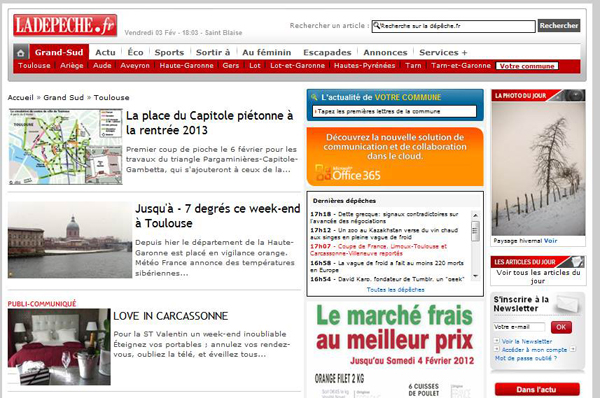Expand the Services + menu

[x=443, y=52]
